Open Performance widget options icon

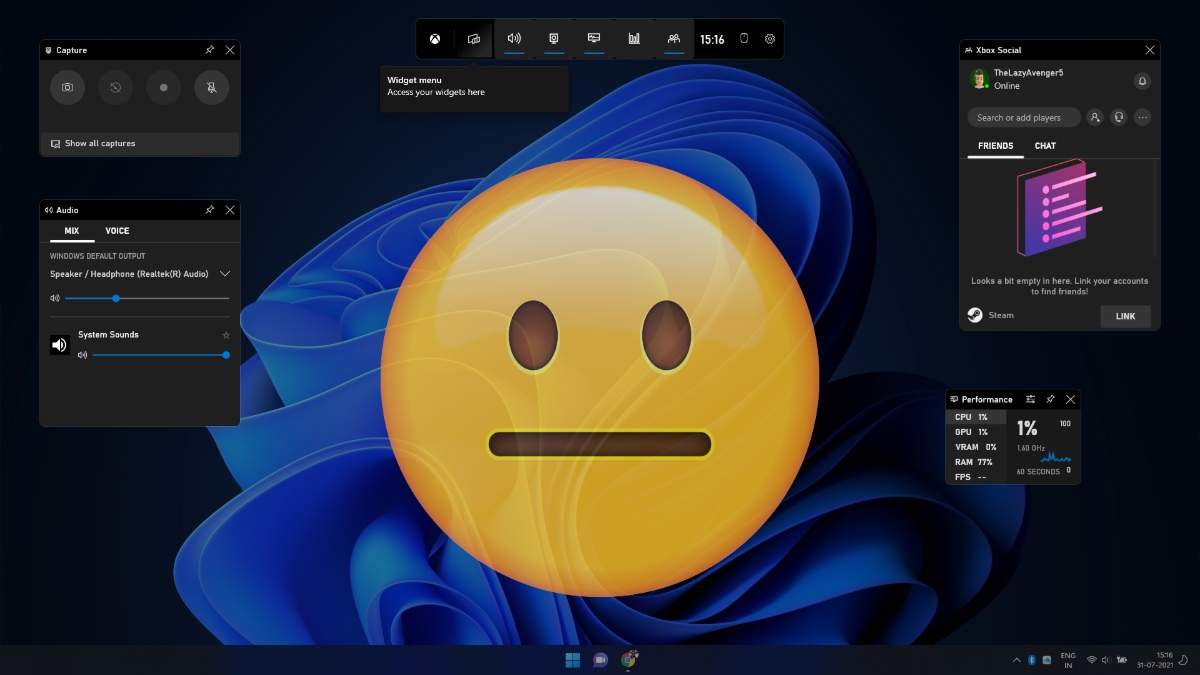click(1028, 398)
